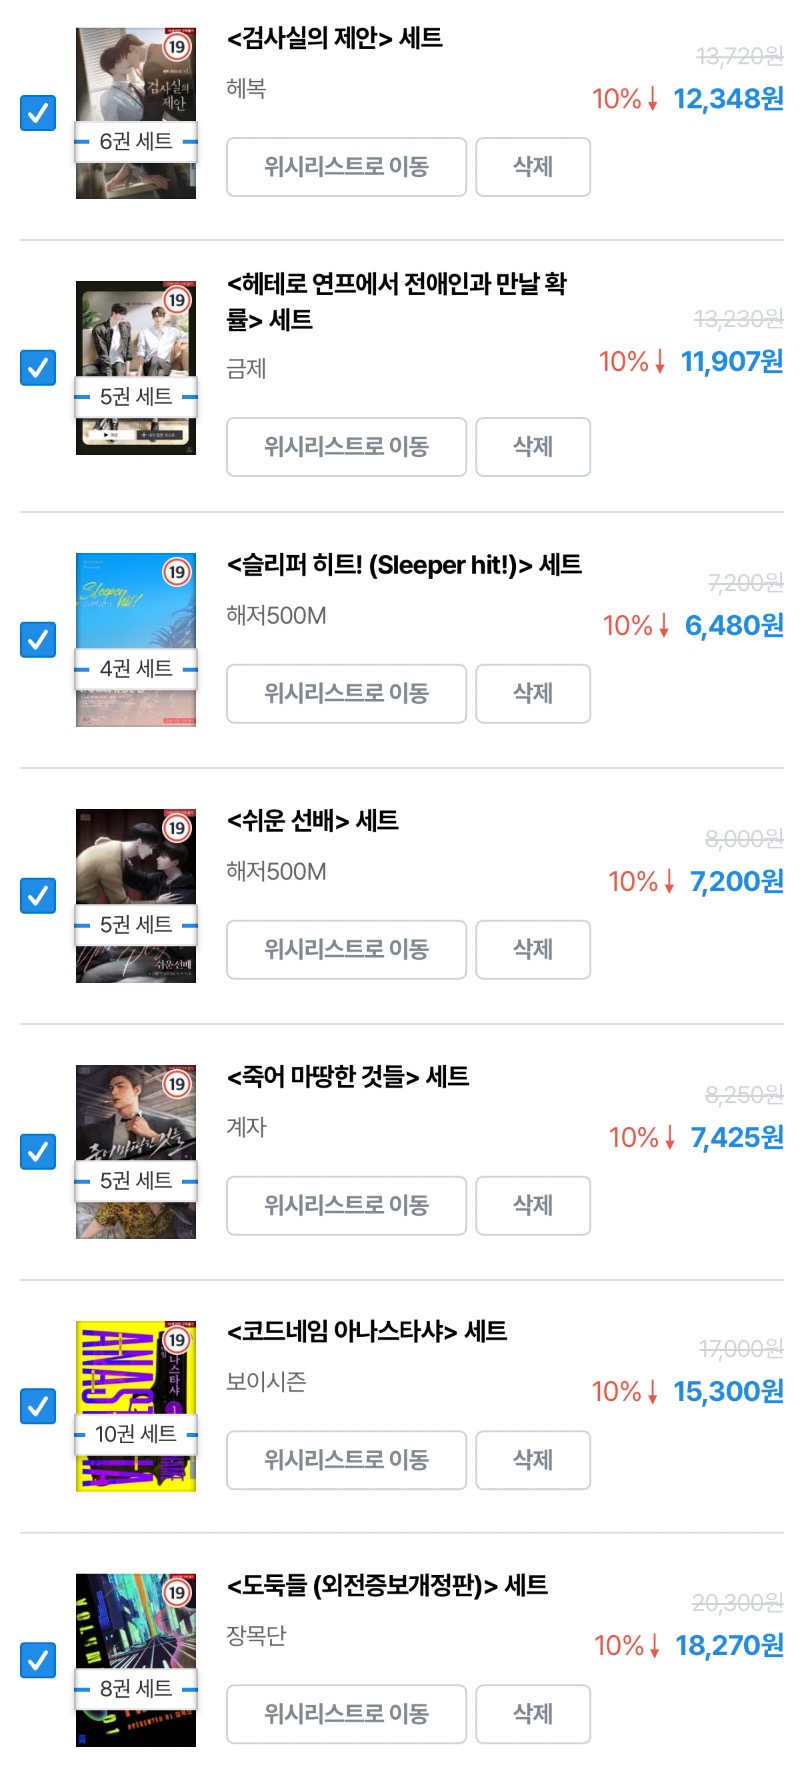Move 죽어 마땅한 것들 to wishlist
Screen dimensions: 804x1779
tap(346, 1205)
